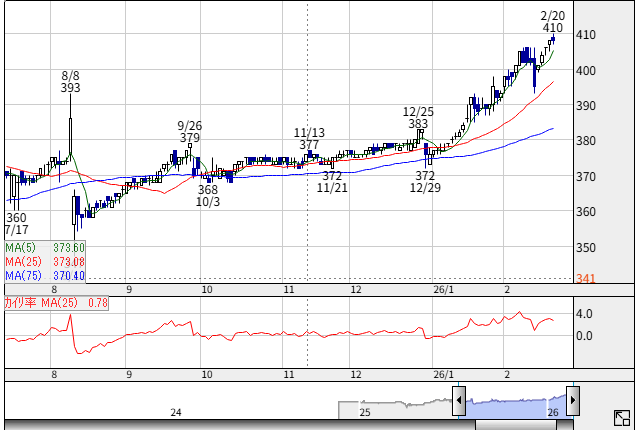Click the year 24 label in the navigator
Screen dimensions: 639x430
point(176,412)
